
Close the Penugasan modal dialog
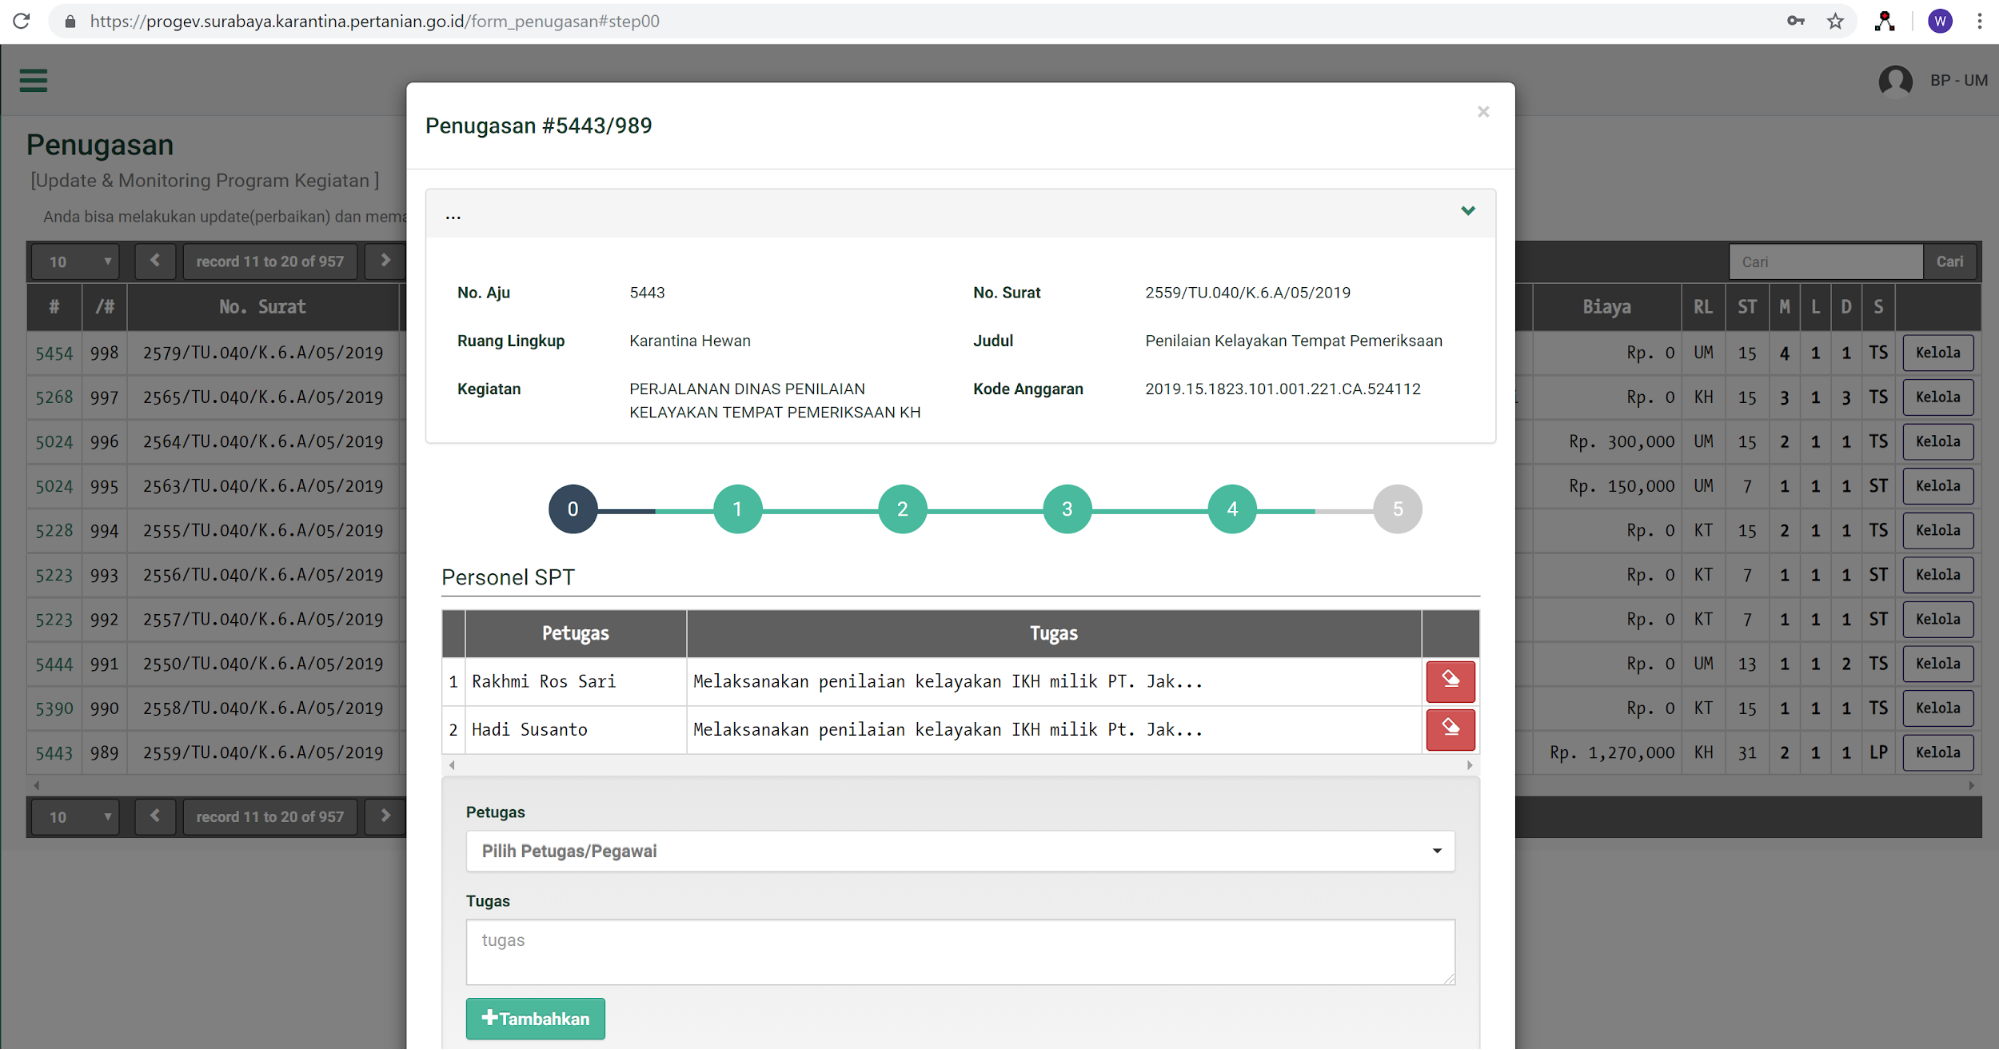1483,112
